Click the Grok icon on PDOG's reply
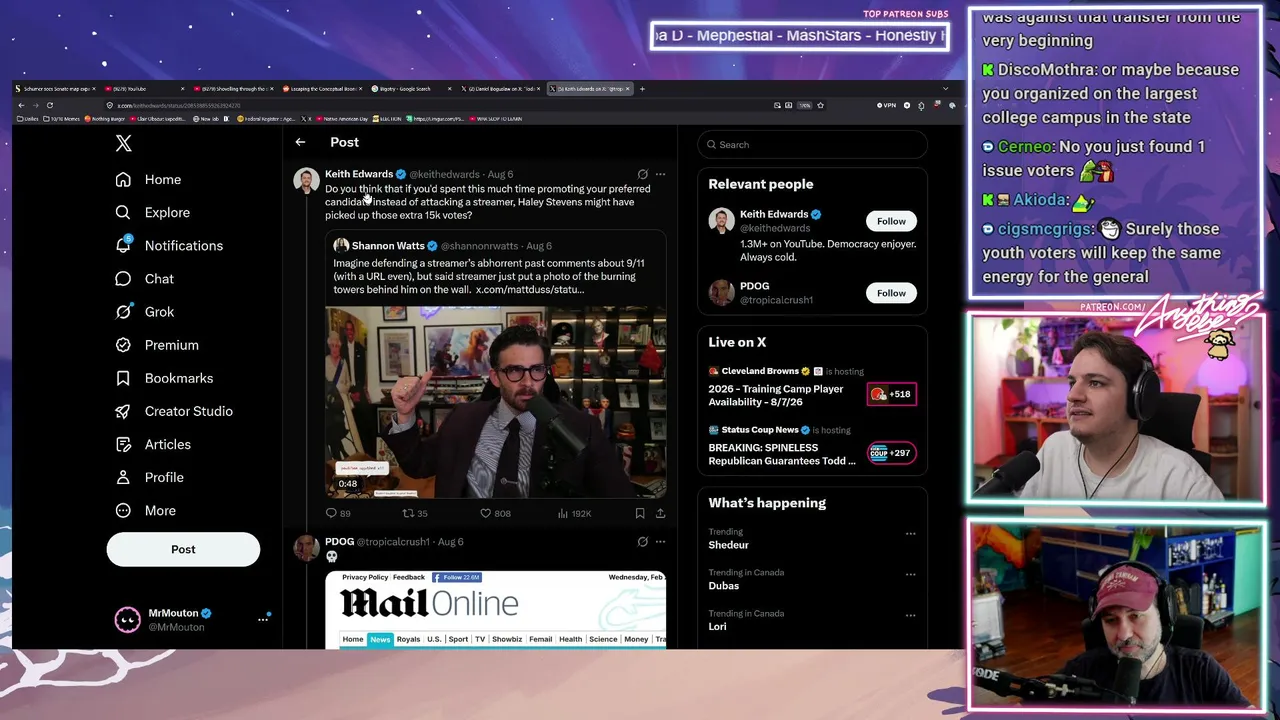The width and height of the screenshot is (1280, 720). [643, 542]
